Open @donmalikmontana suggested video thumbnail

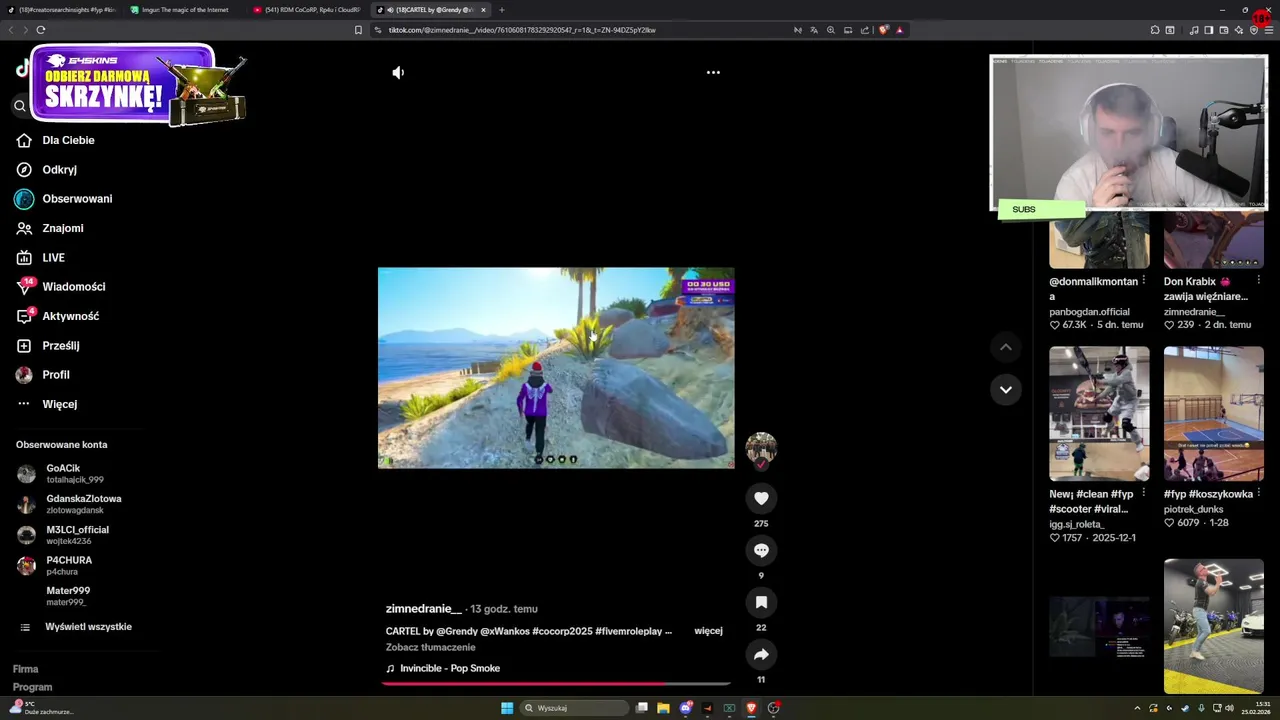tap(1099, 241)
